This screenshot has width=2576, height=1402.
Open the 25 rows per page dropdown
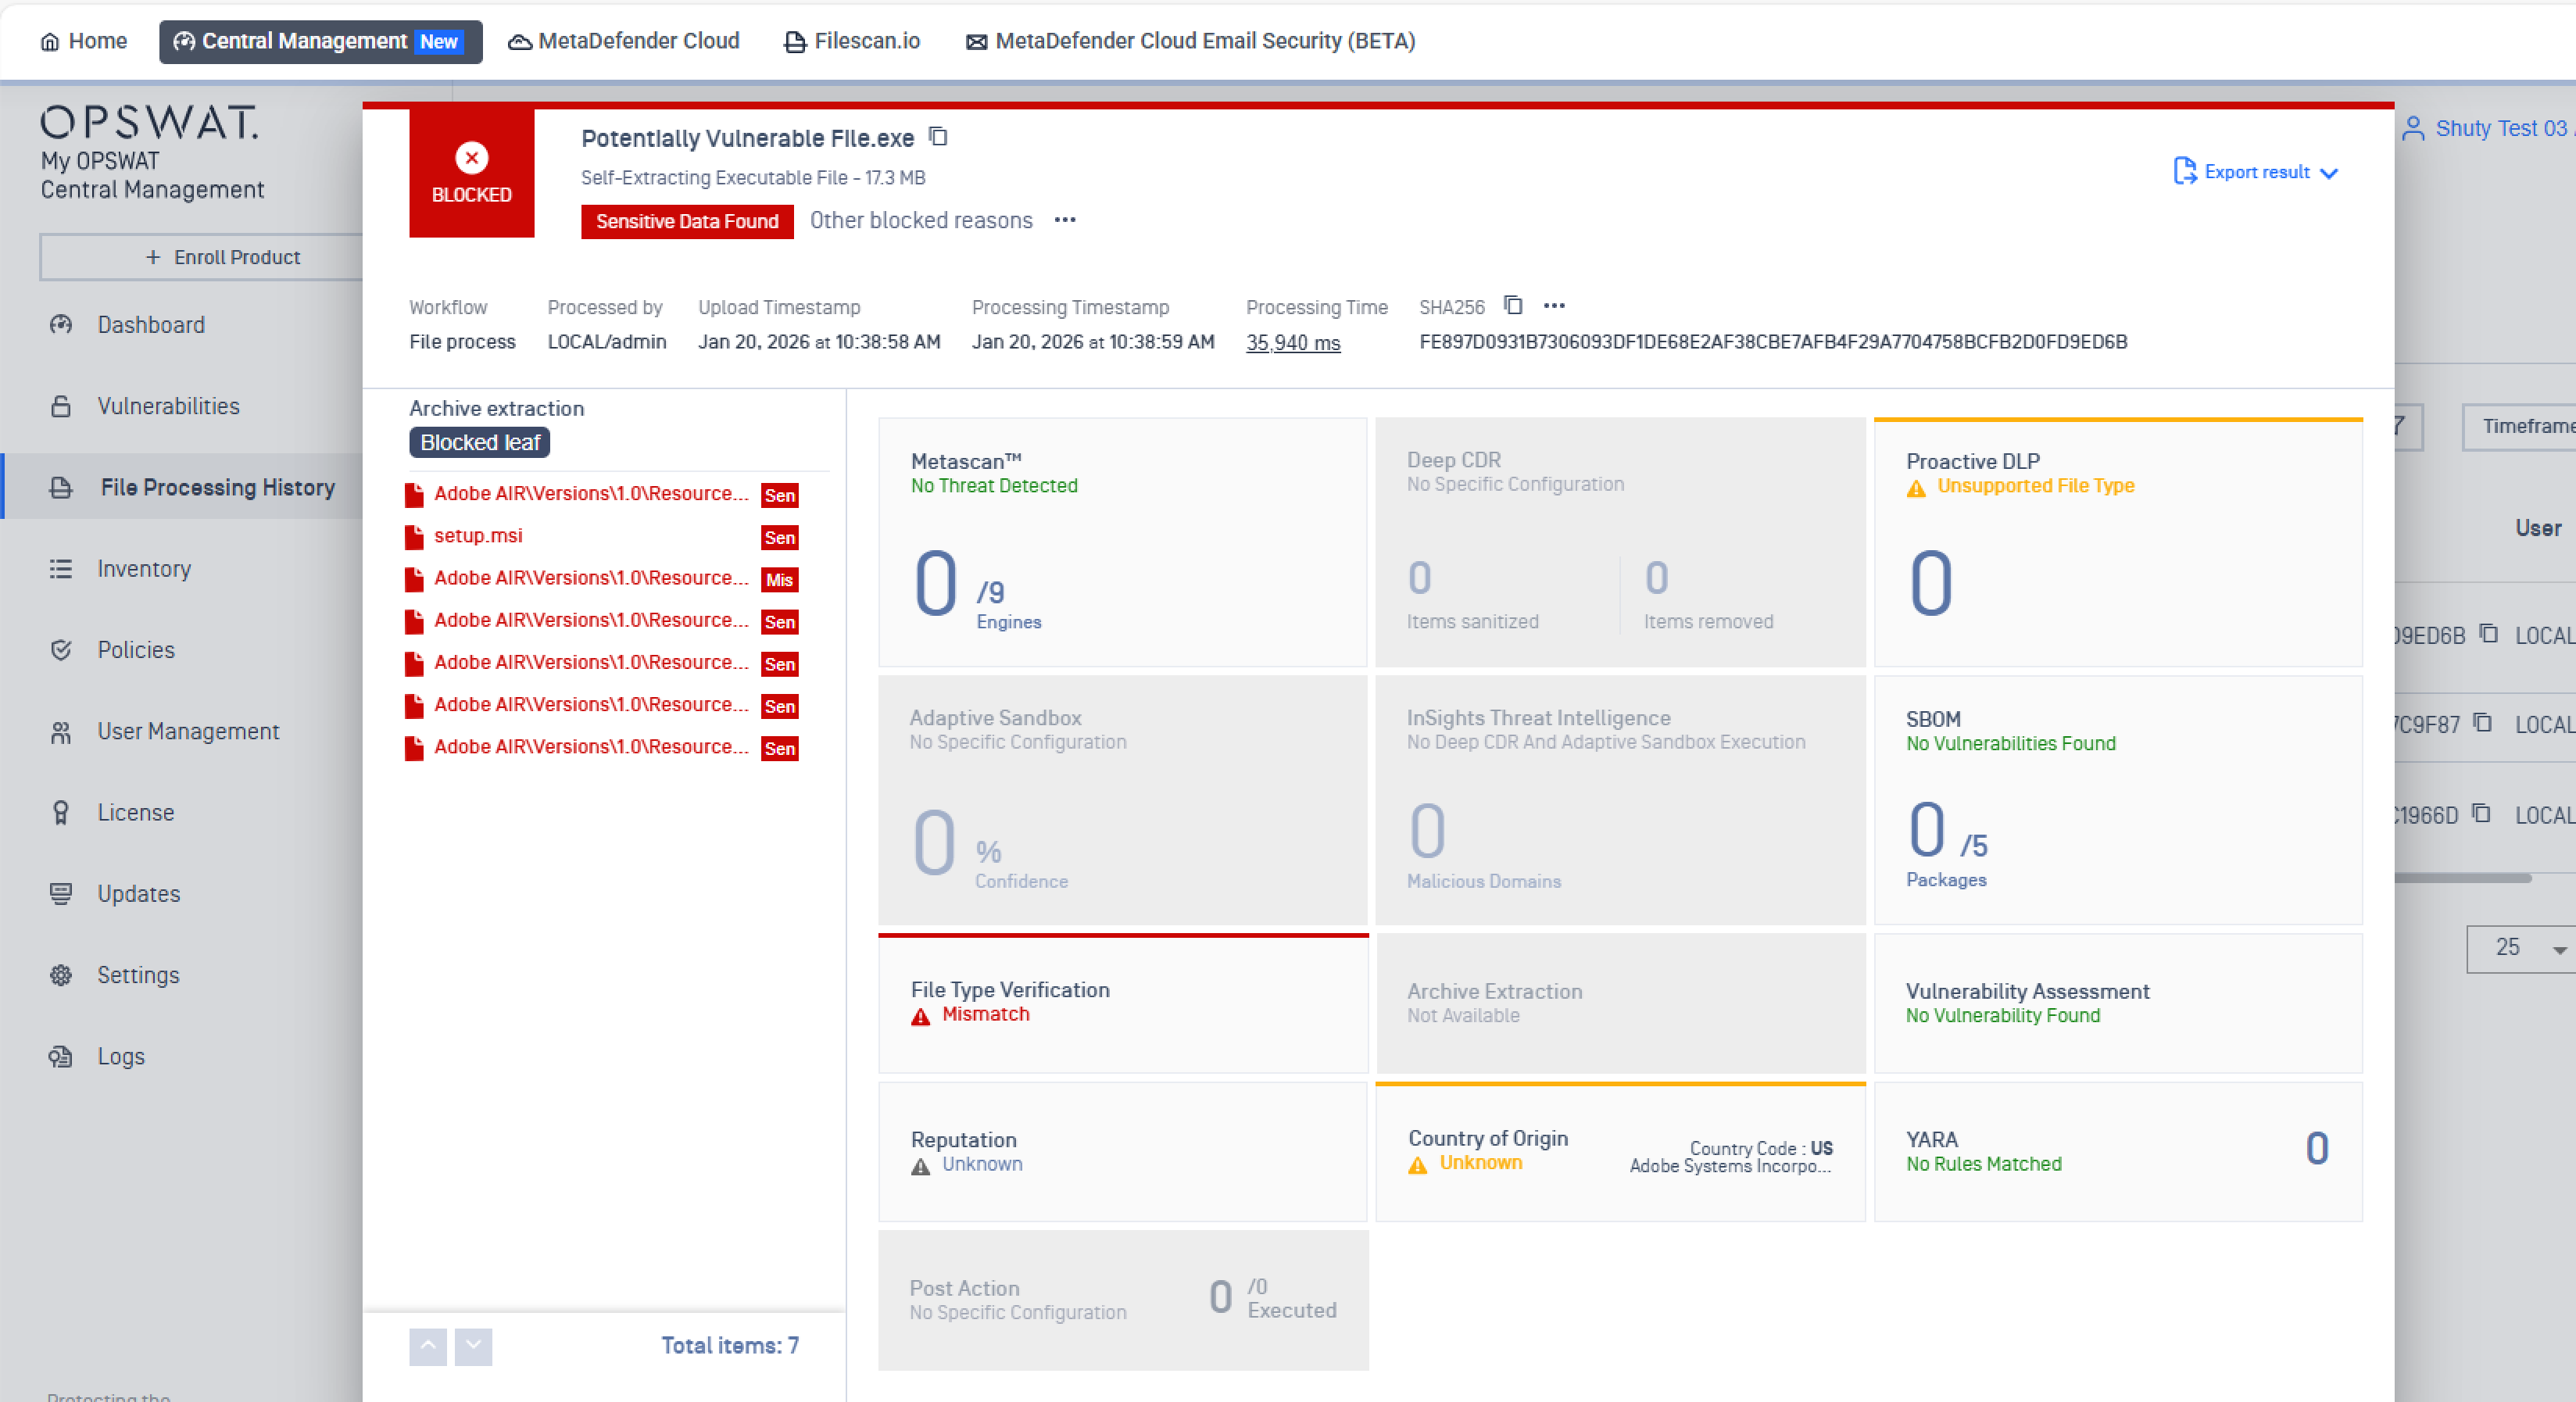2518,948
